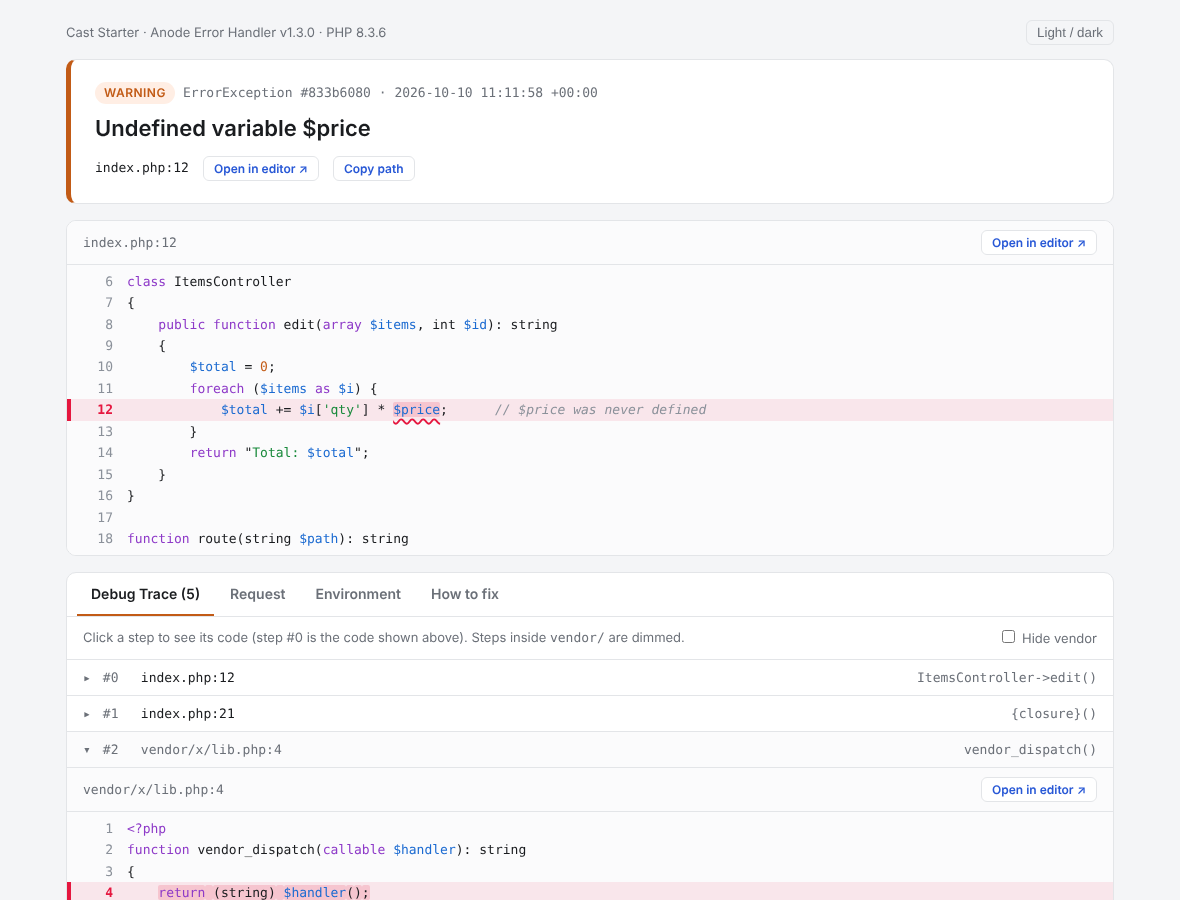Click the highlighted line 4 return (string) $handler()
Image resolution: width=1180 pixels, height=900 pixels.
coord(263,892)
